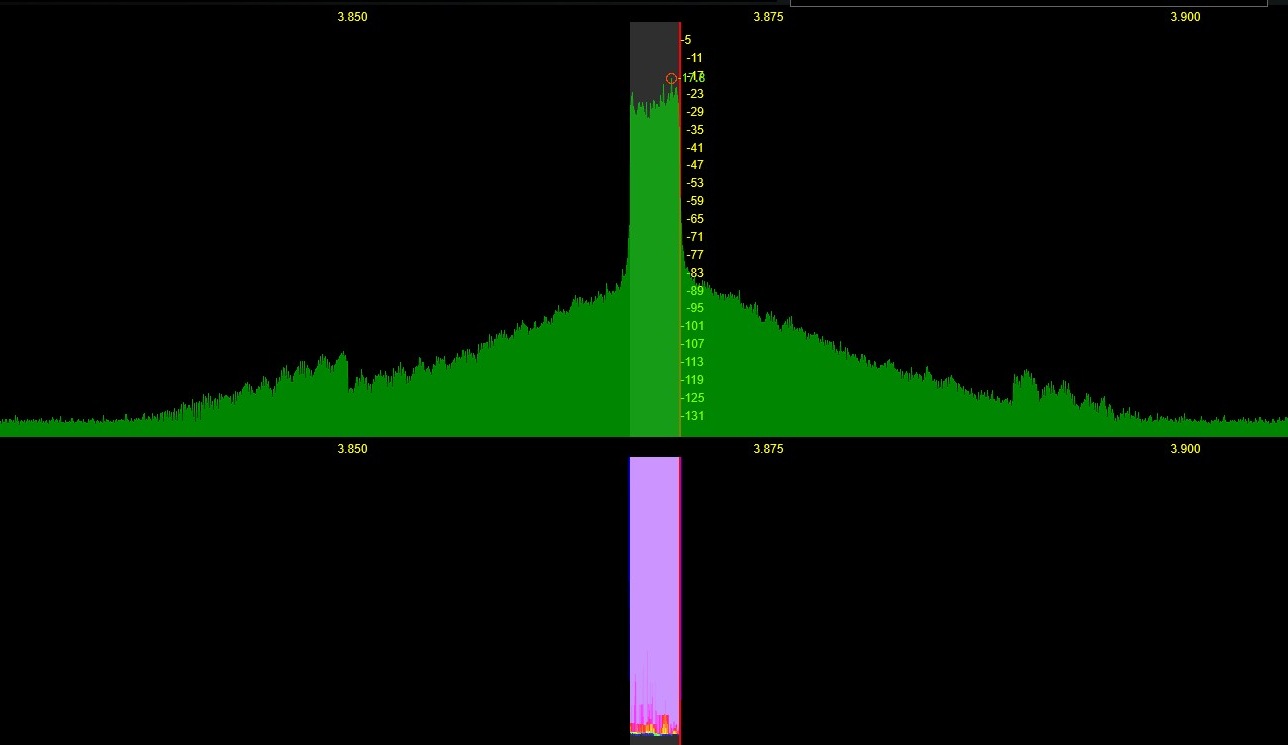Viewport: 1288px width, 745px height.
Task: Click the empty input box at top right
Action: [x=1028, y=3]
